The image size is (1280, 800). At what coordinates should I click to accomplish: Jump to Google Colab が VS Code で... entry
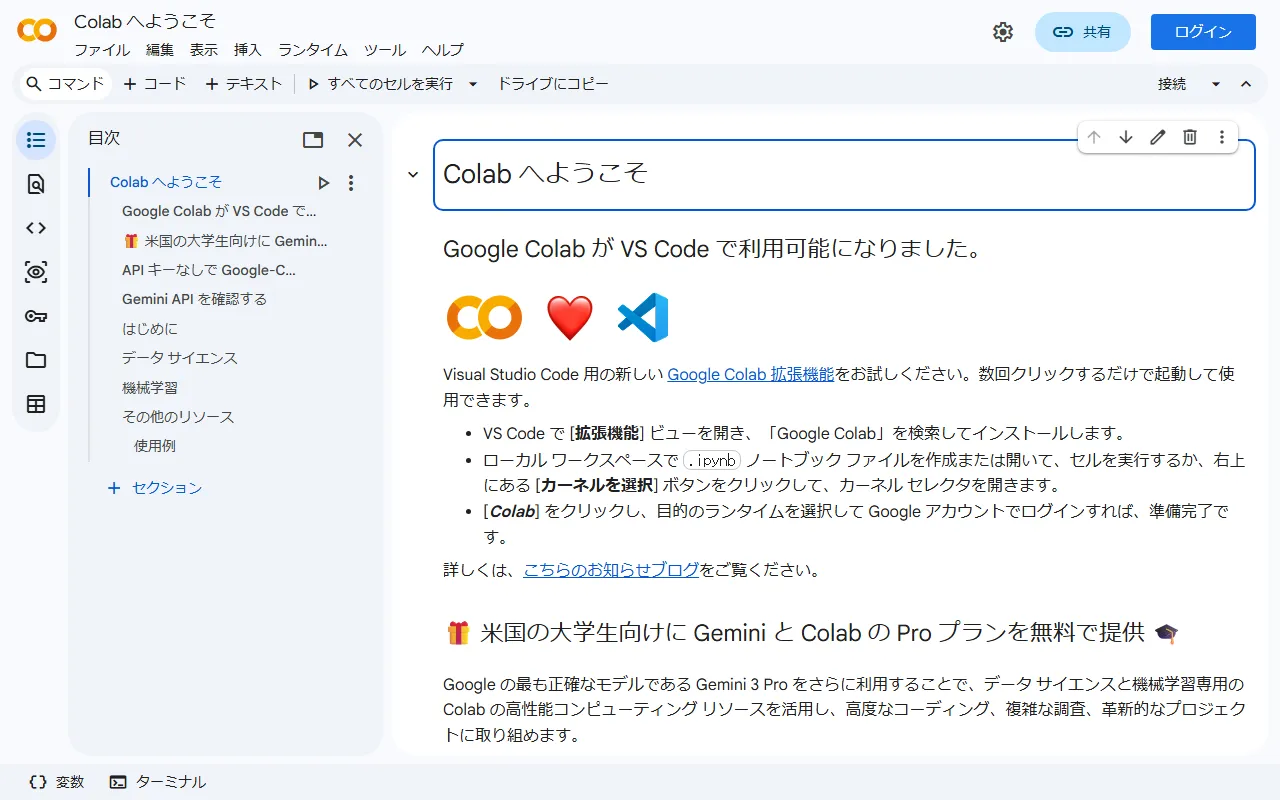tap(219, 211)
